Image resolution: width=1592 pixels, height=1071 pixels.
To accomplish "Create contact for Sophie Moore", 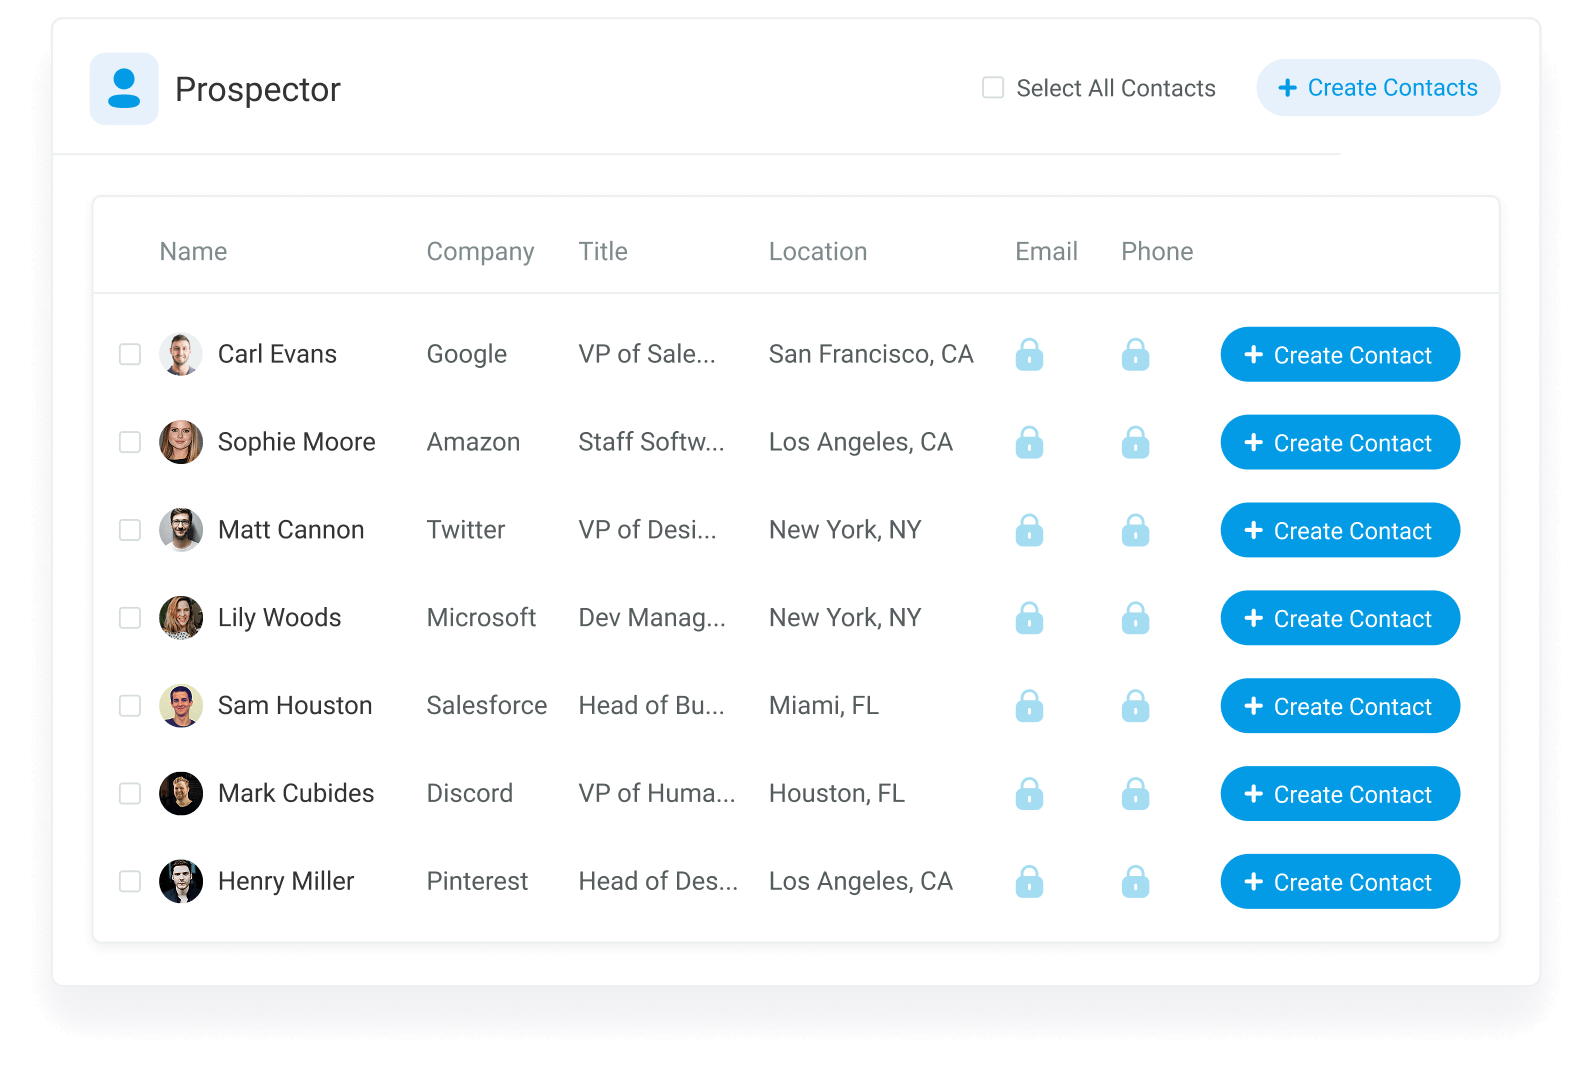I will tap(1340, 442).
